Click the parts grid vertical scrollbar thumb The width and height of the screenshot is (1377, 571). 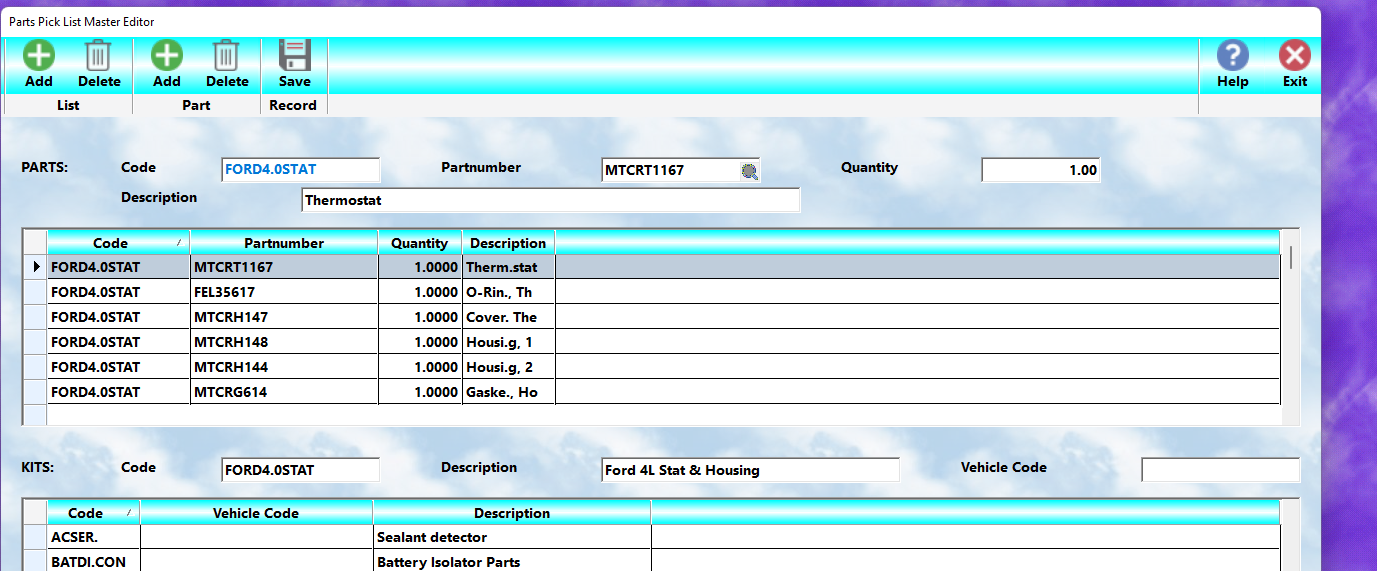pyautogui.click(x=1291, y=257)
